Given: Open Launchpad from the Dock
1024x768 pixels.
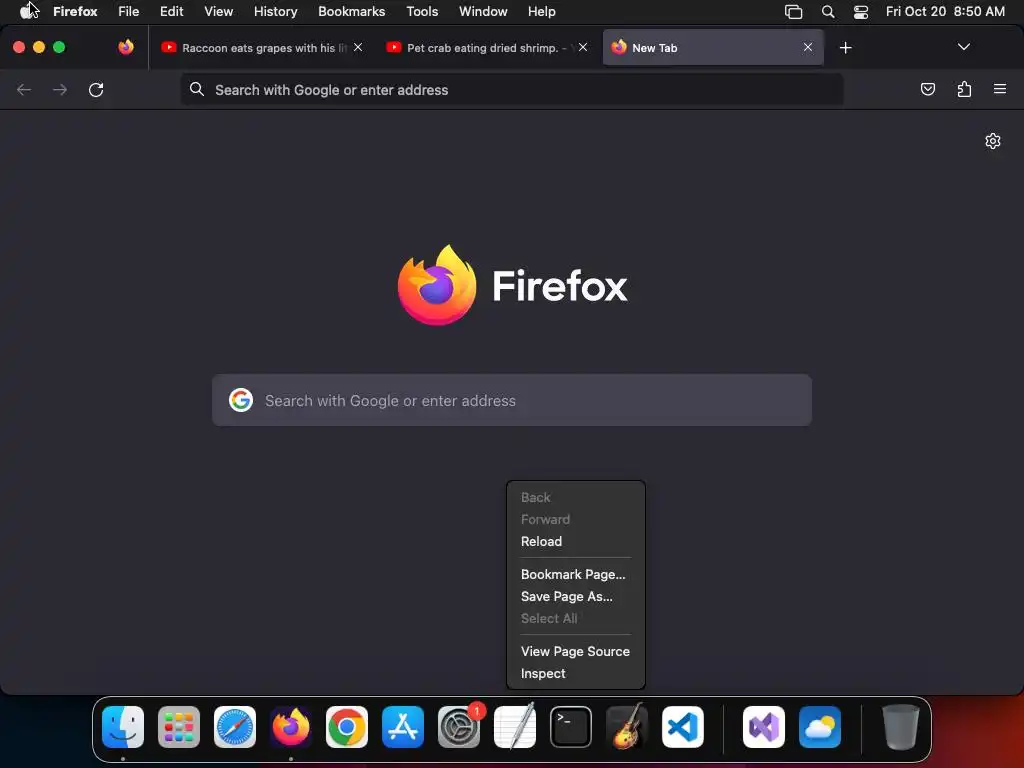Looking at the screenshot, I should pos(179,727).
